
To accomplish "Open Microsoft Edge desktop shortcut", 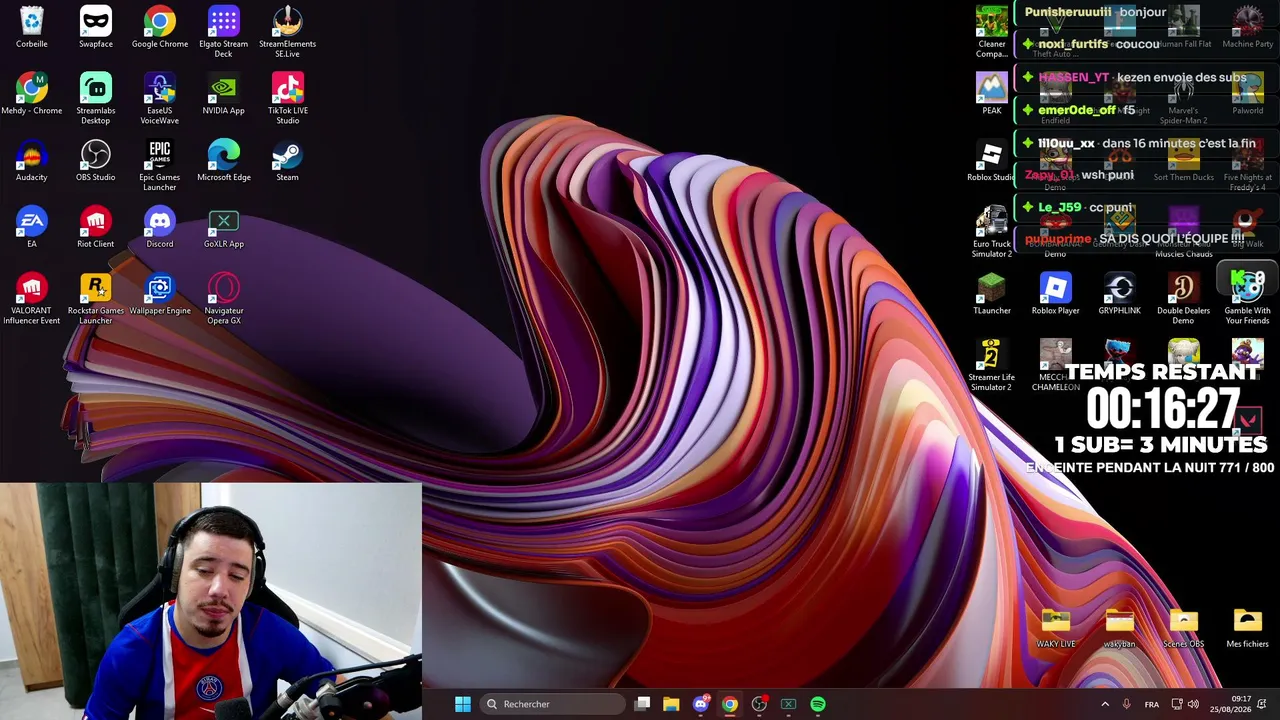I will tap(224, 161).
